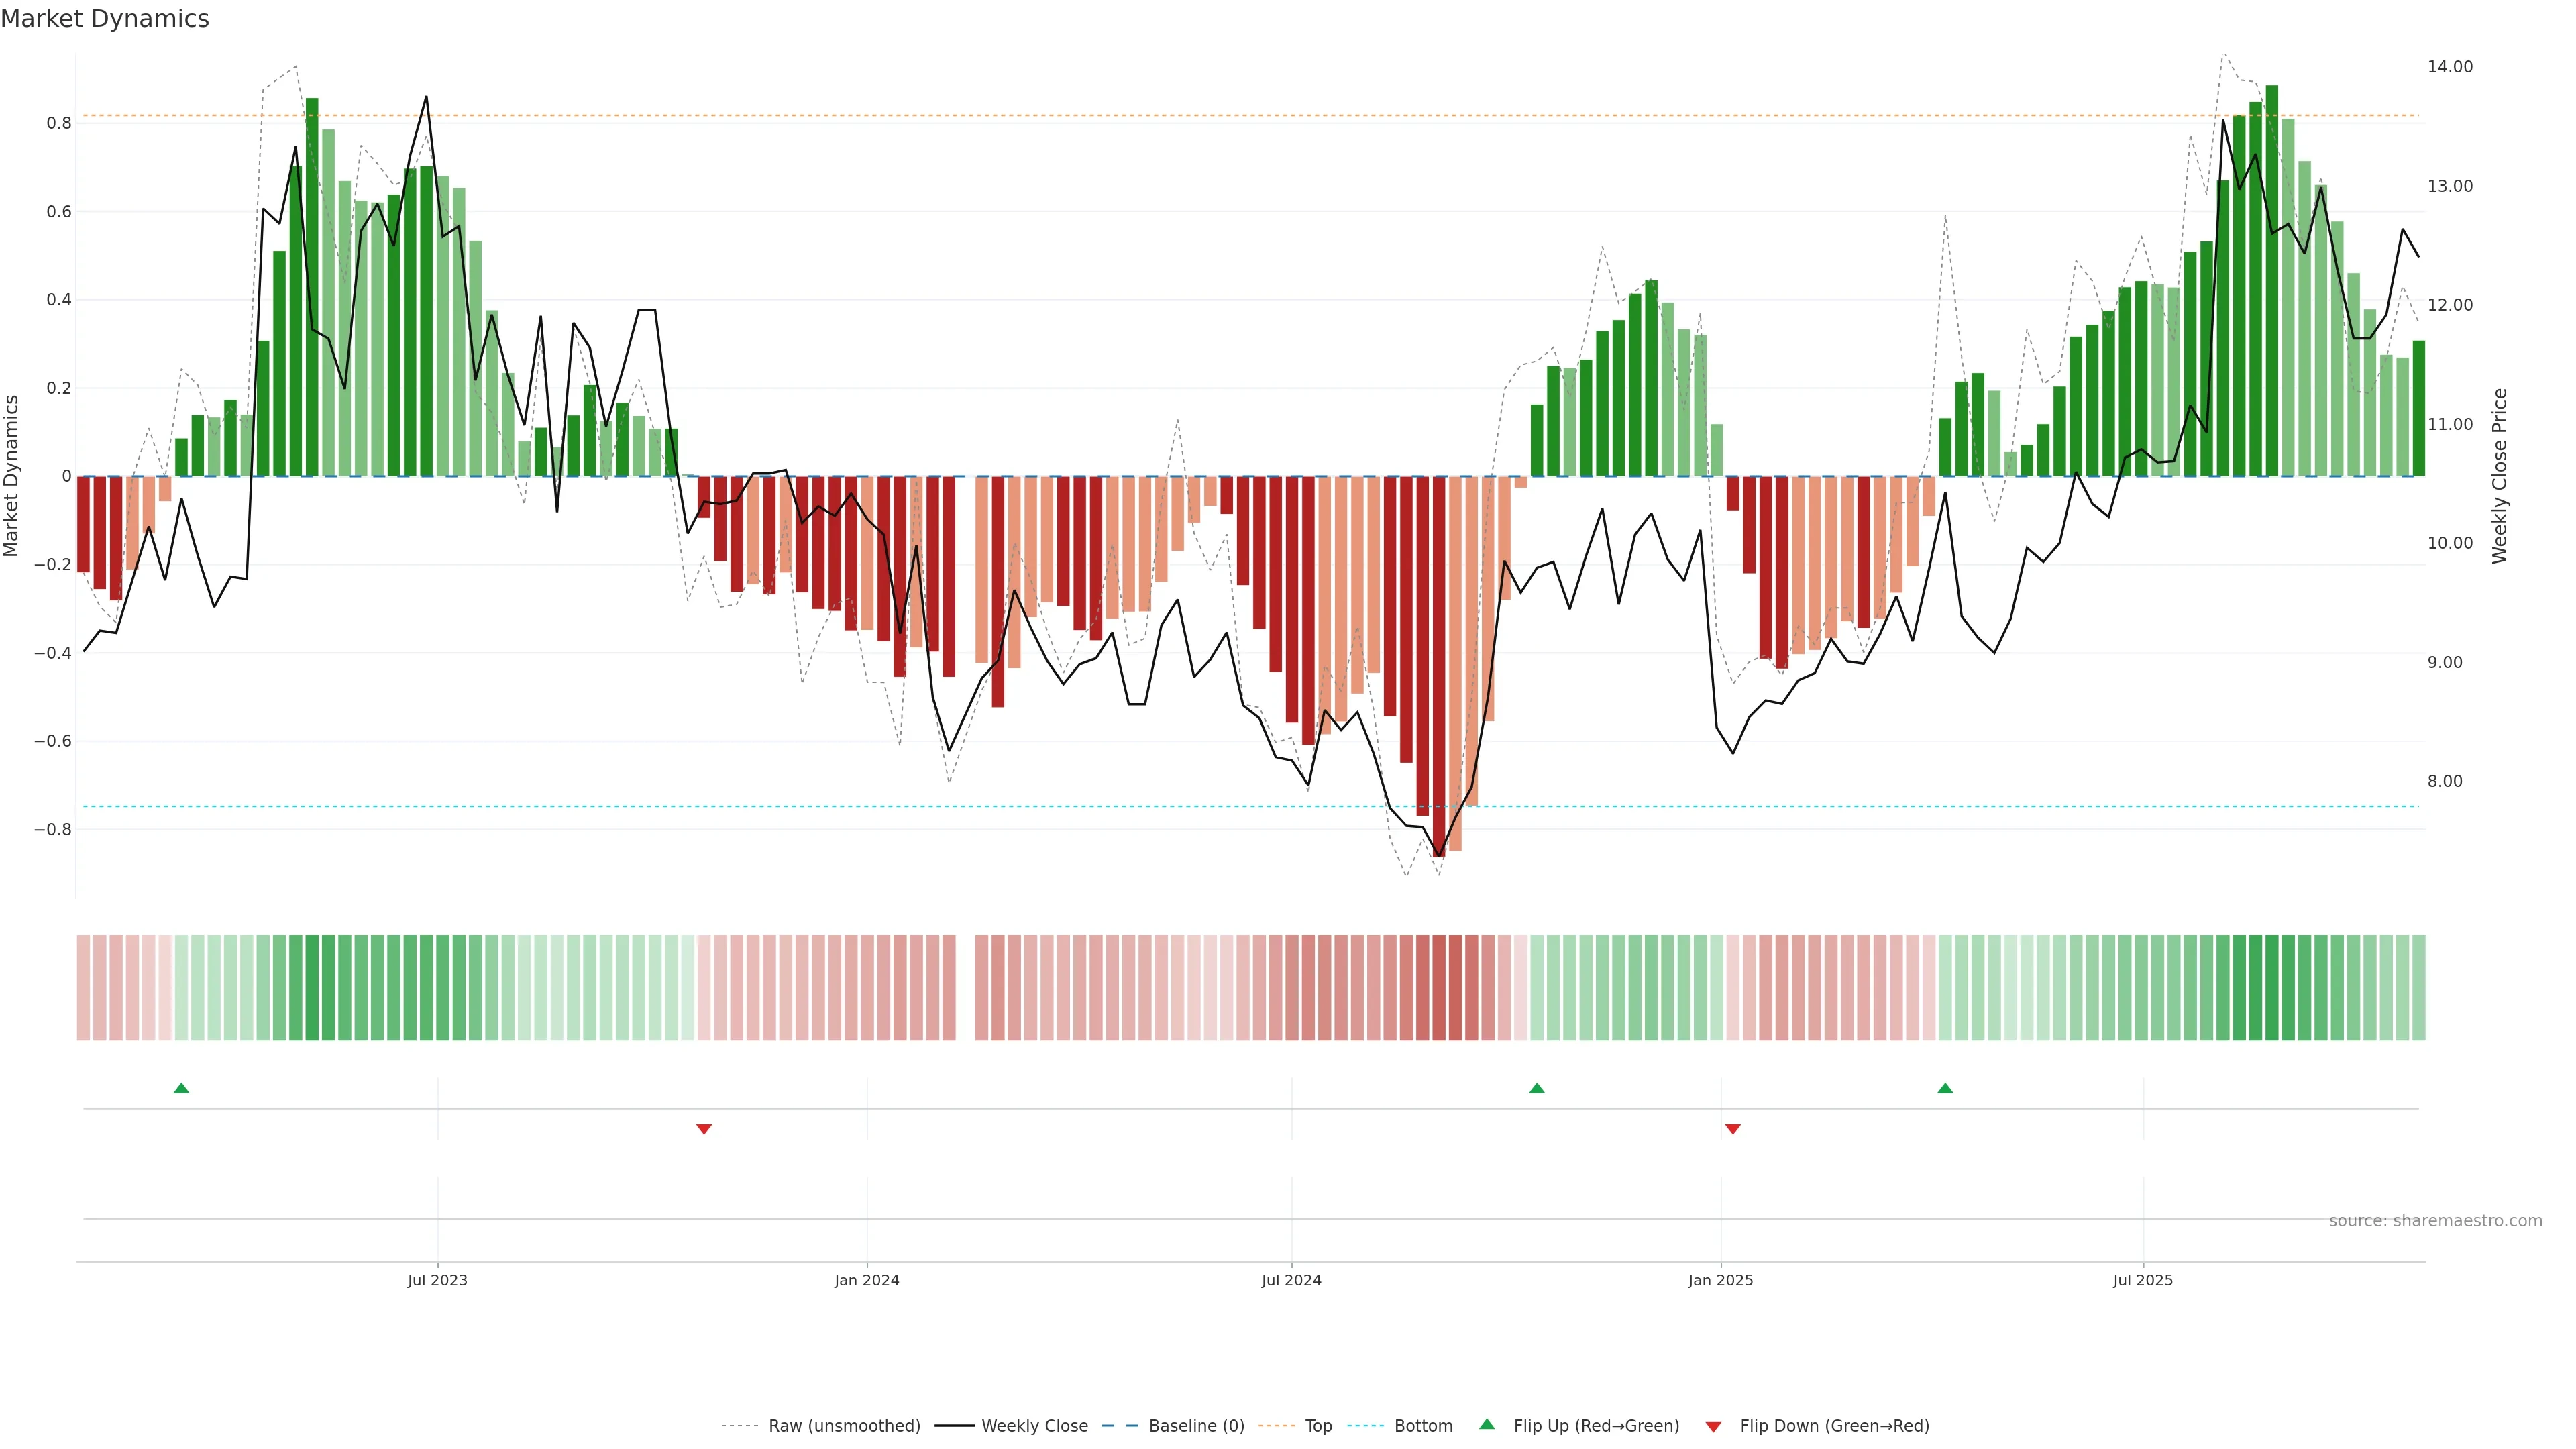Click the Jan 2025 x-axis label

point(1720,1280)
